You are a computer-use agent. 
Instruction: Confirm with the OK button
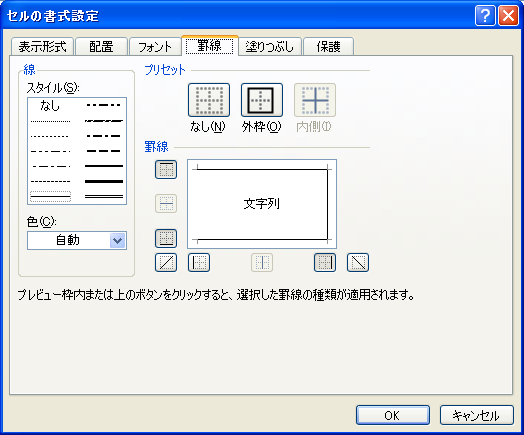pos(393,415)
